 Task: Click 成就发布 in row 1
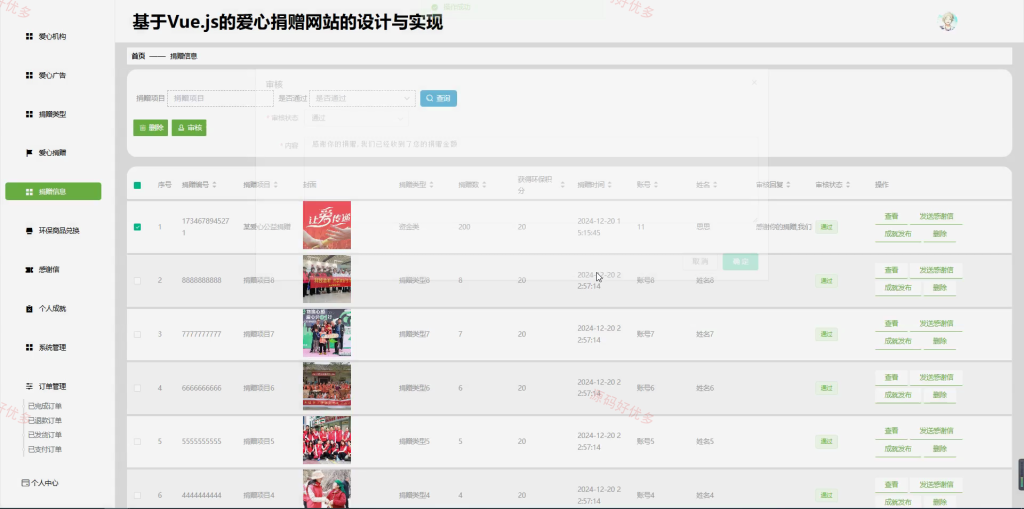tap(898, 234)
